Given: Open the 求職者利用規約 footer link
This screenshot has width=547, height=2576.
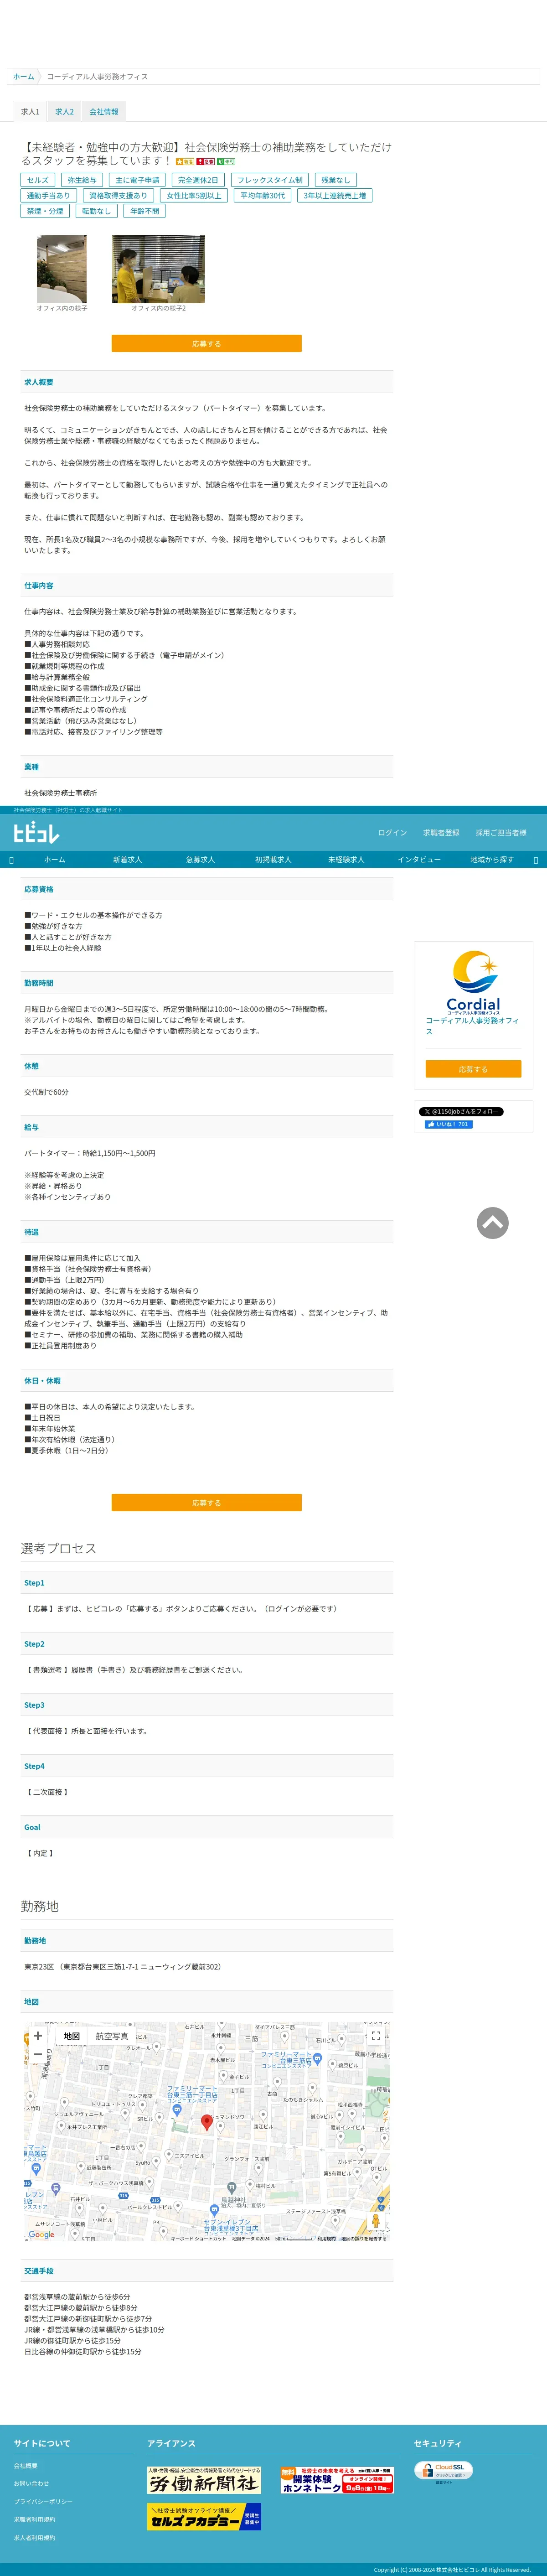Looking at the screenshot, I should pyautogui.click(x=35, y=2520).
